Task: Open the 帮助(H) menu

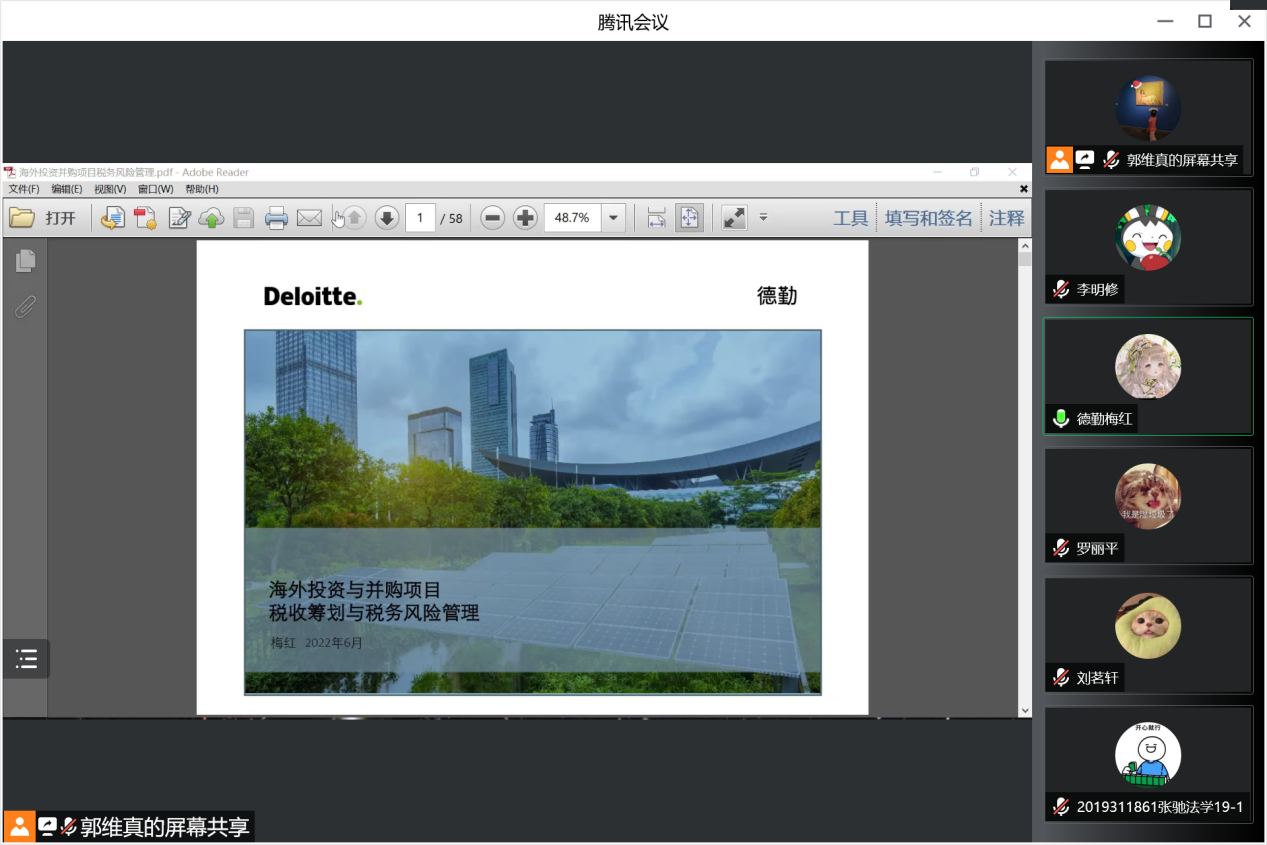Action: click(x=201, y=189)
